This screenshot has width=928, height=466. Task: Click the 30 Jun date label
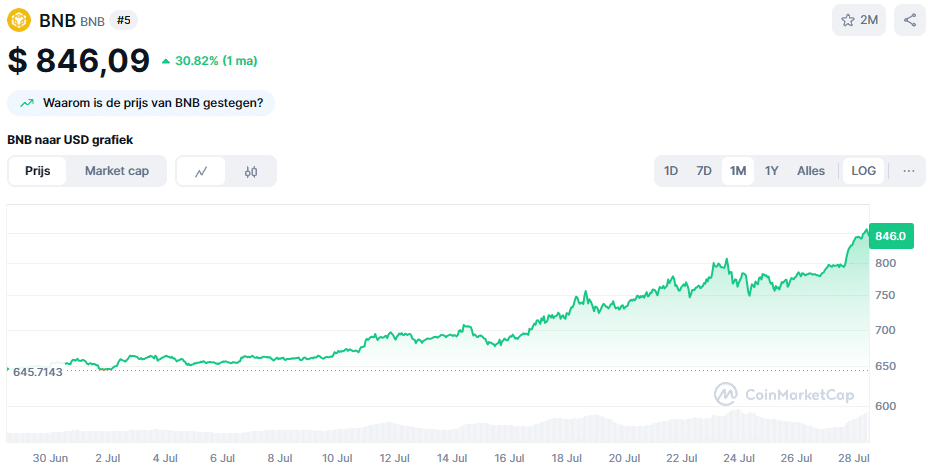click(50, 458)
